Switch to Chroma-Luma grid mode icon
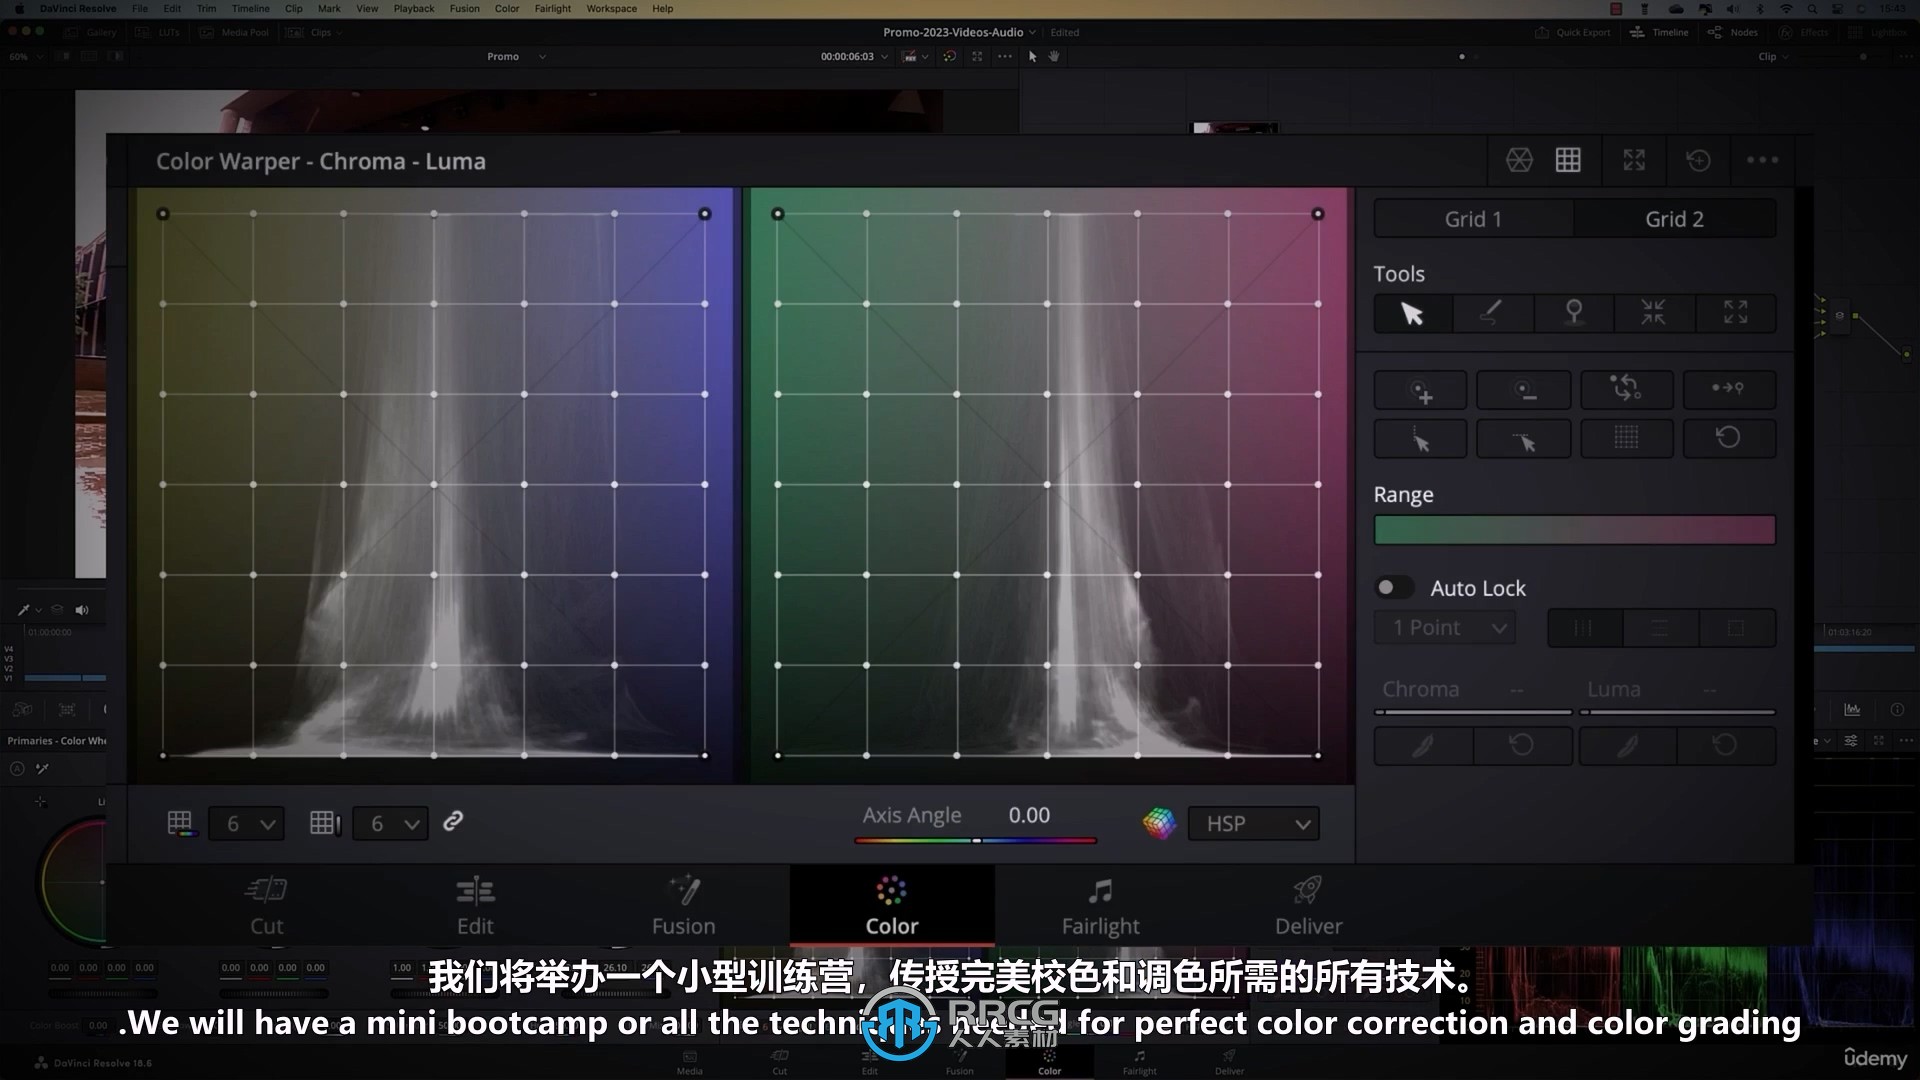The image size is (1920, 1080). point(1568,160)
